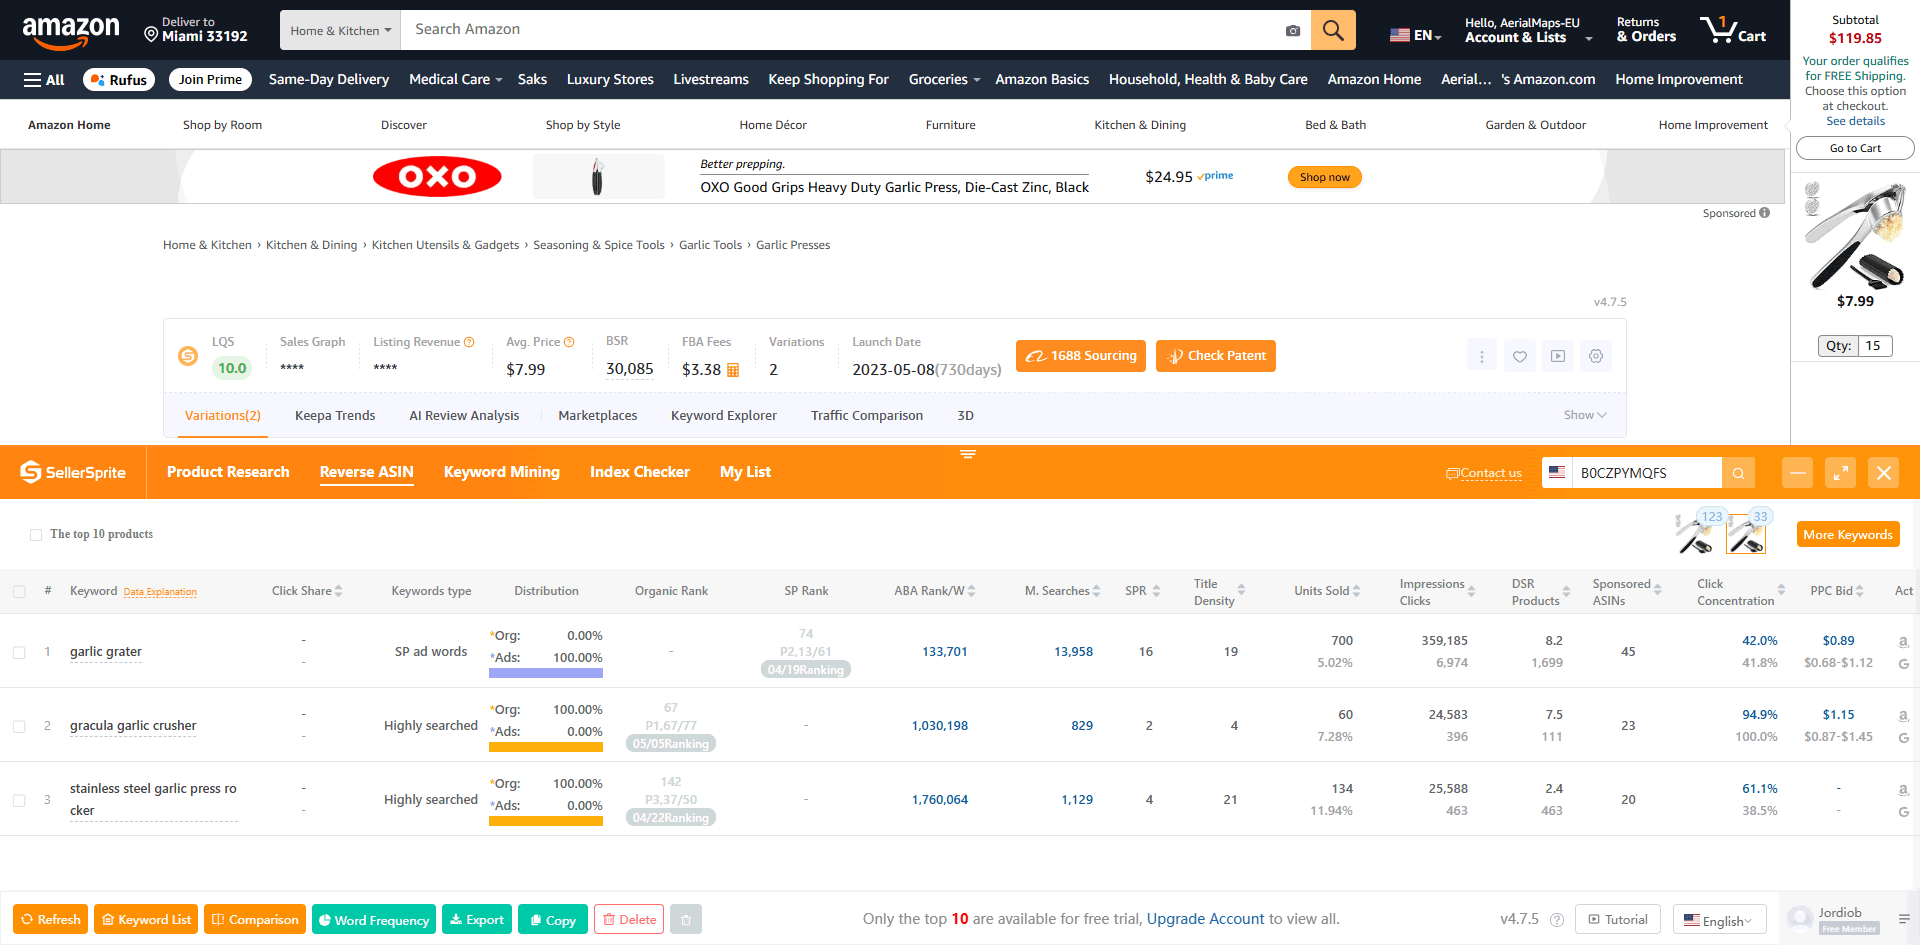The image size is (1920, 945).
Task: Open the bottom-right hamburger menu icon
Action: tap(1904, 919)
